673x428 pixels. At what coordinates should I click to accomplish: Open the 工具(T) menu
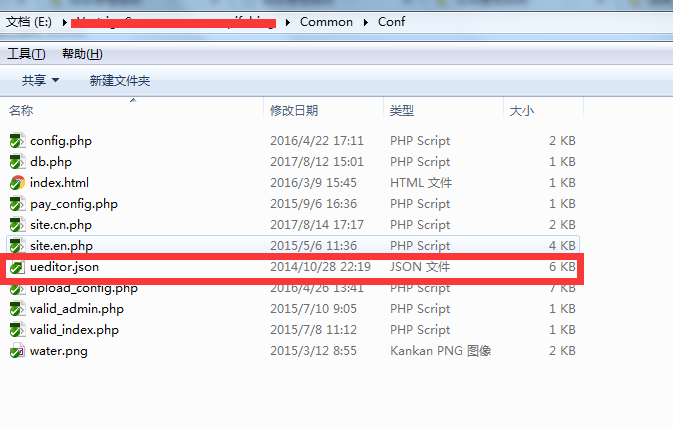(x=26, y=53)
